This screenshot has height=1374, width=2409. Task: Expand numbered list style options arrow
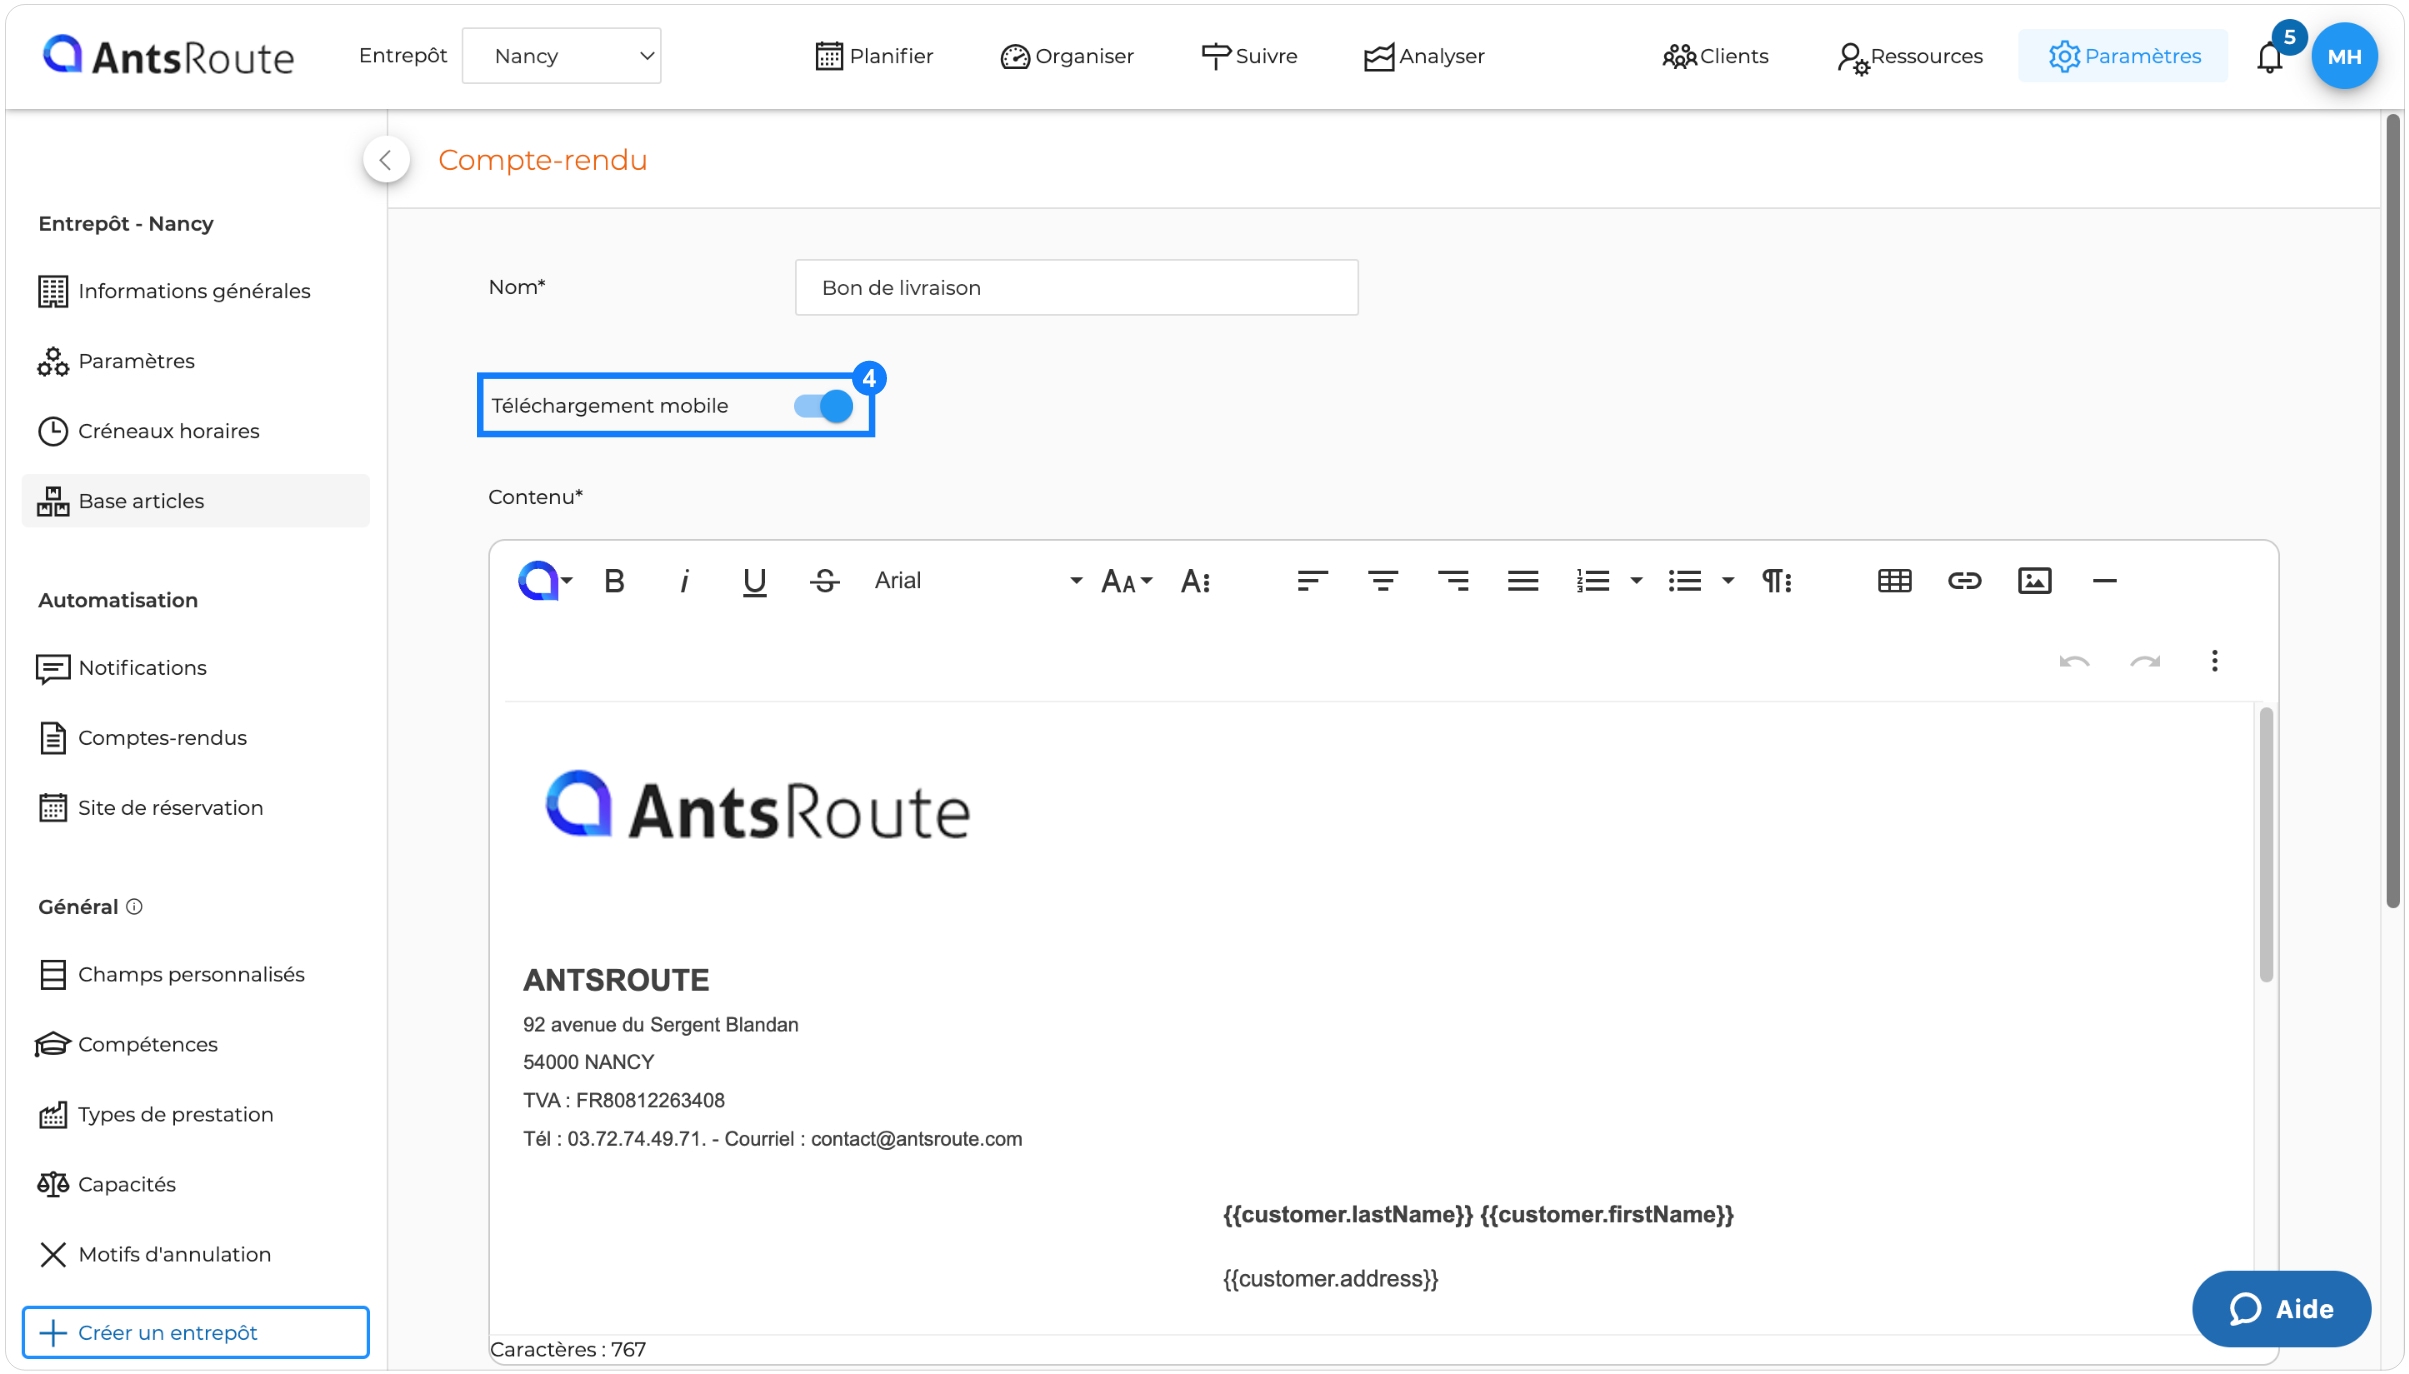coord(1636,581)
